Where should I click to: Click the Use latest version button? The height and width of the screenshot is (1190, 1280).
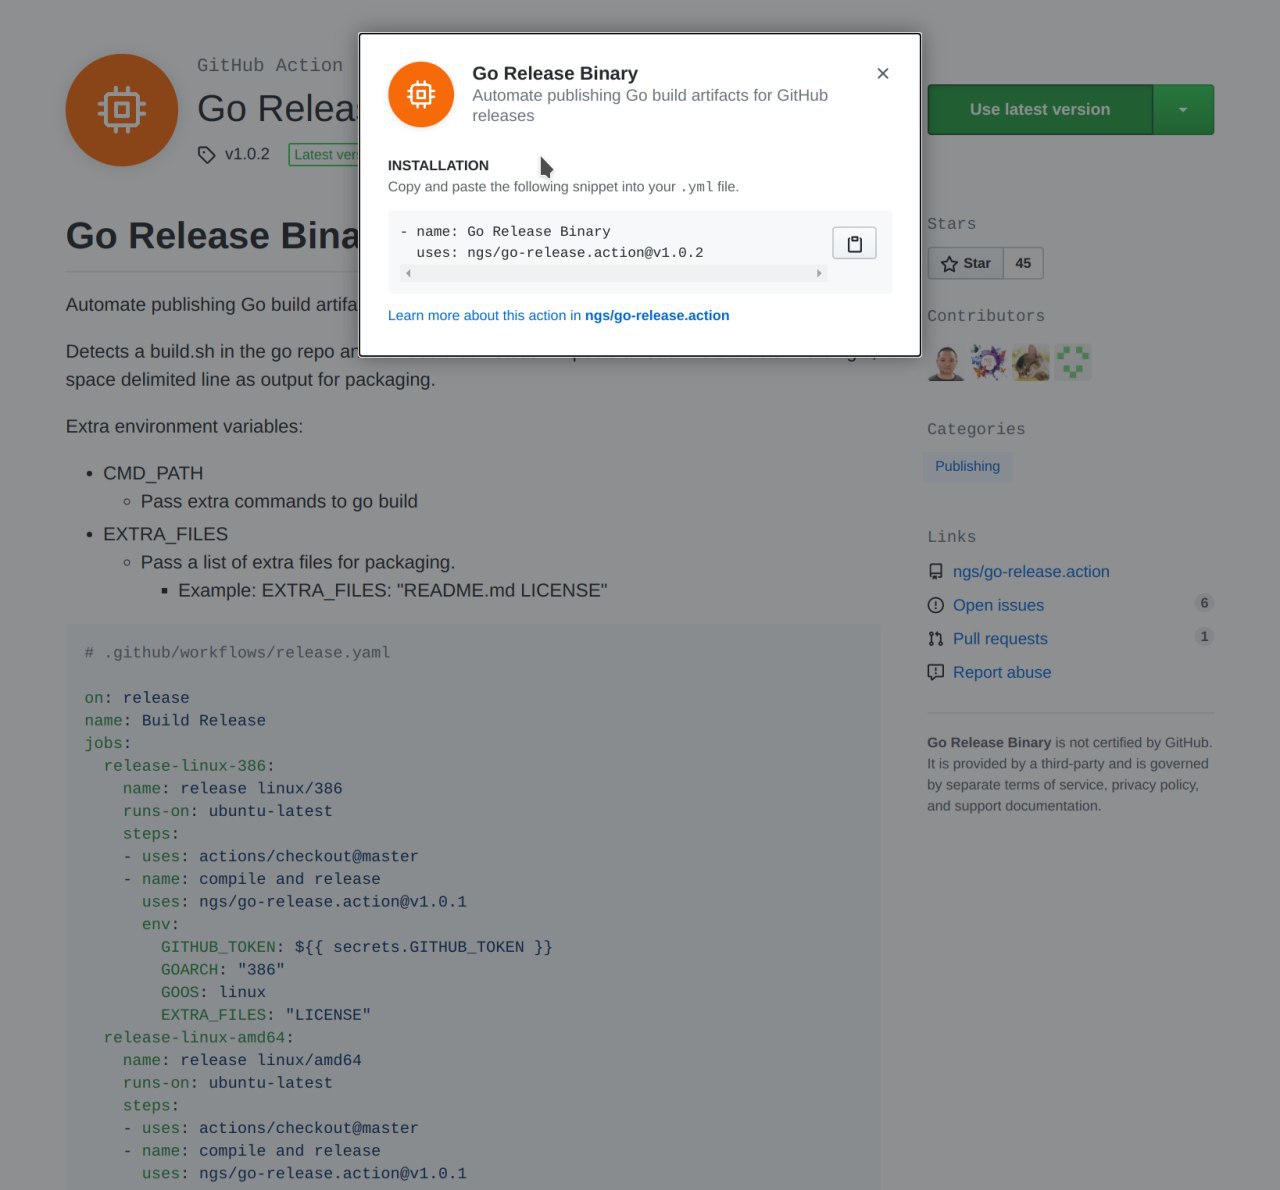point(1040,109)
